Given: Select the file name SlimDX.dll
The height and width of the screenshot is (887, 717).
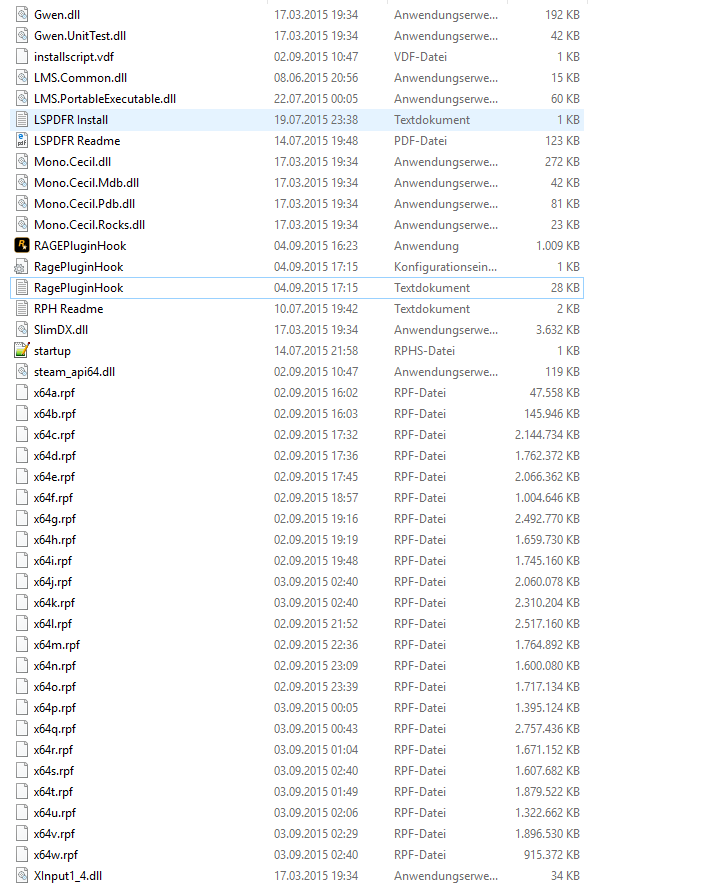Looking at the screenshot, I should pos(61,329).
